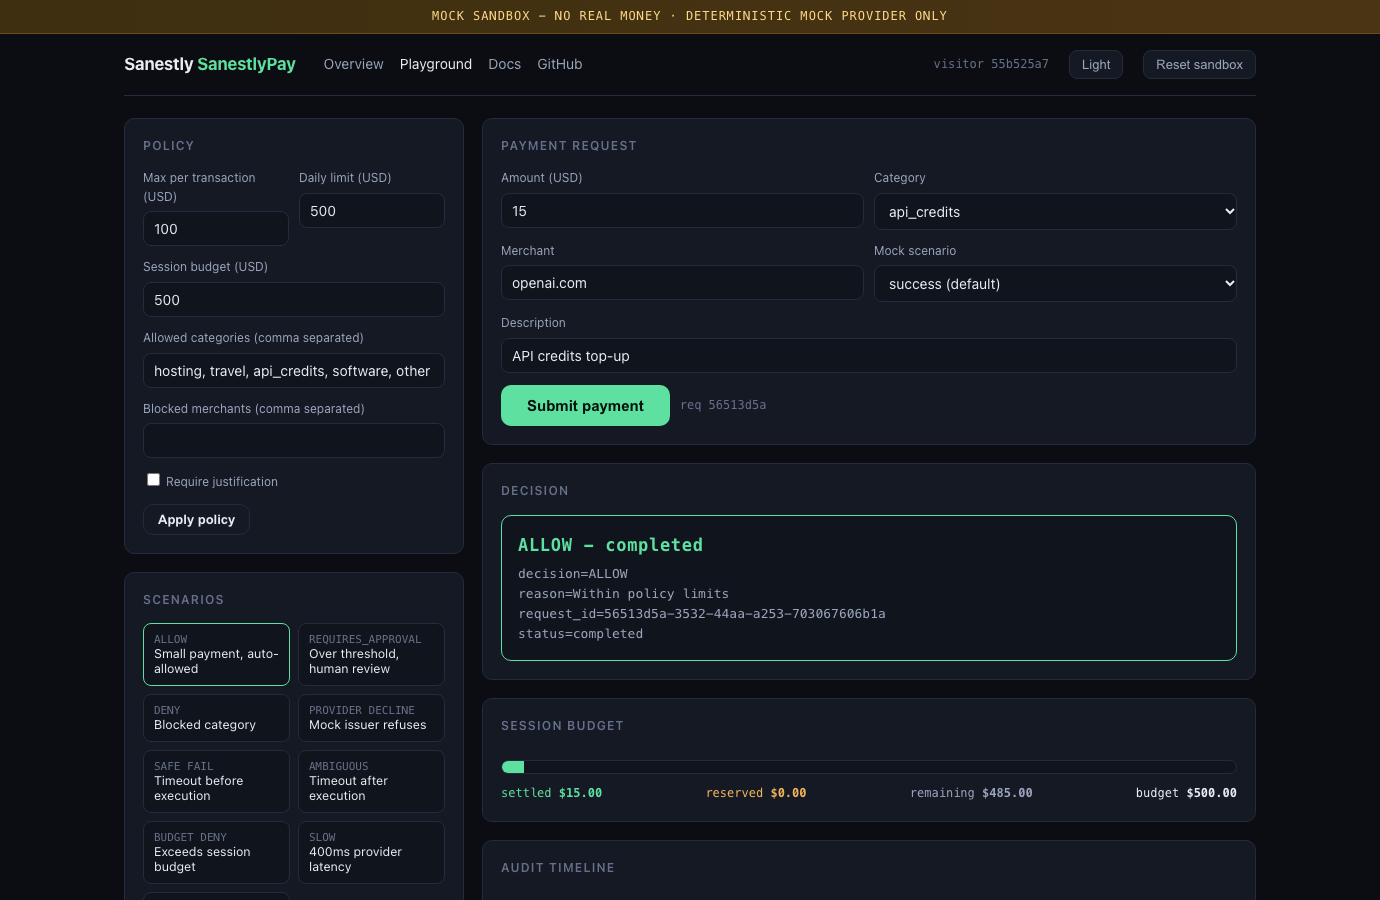Click the session budget progress bar
Viewport: 1380px width, 900px height.
(x=869, y=767)
